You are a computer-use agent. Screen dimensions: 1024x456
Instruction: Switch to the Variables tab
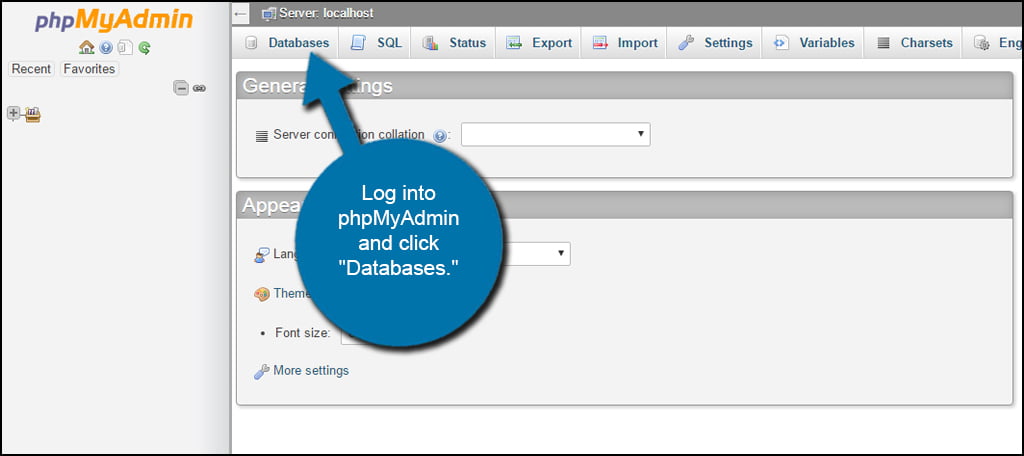click(814, 43)
